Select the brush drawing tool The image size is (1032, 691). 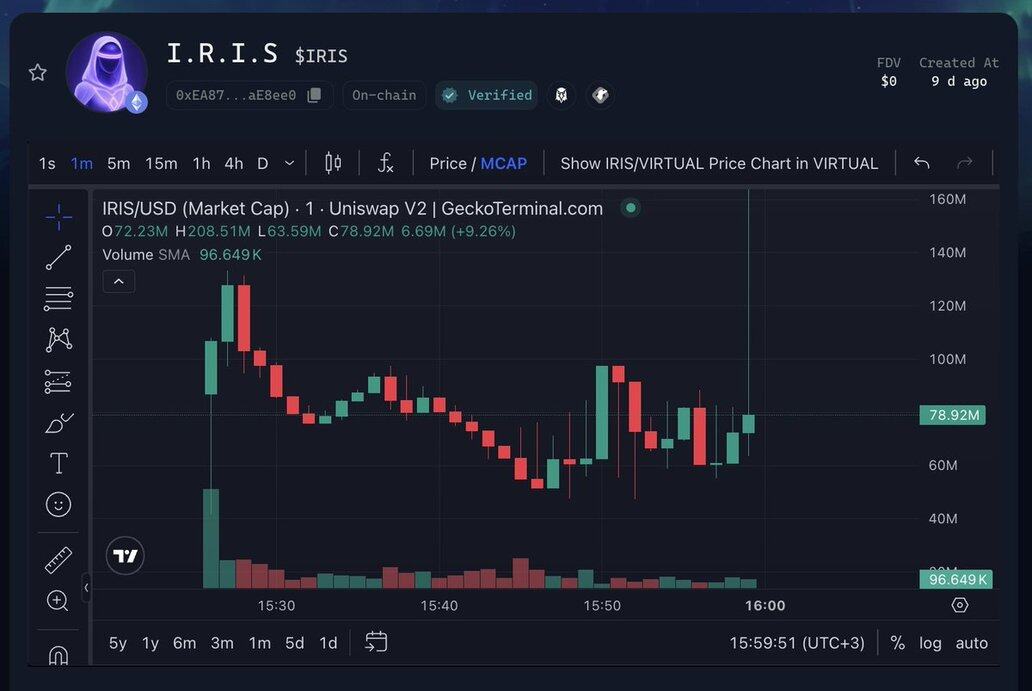(x=58, y=422)
